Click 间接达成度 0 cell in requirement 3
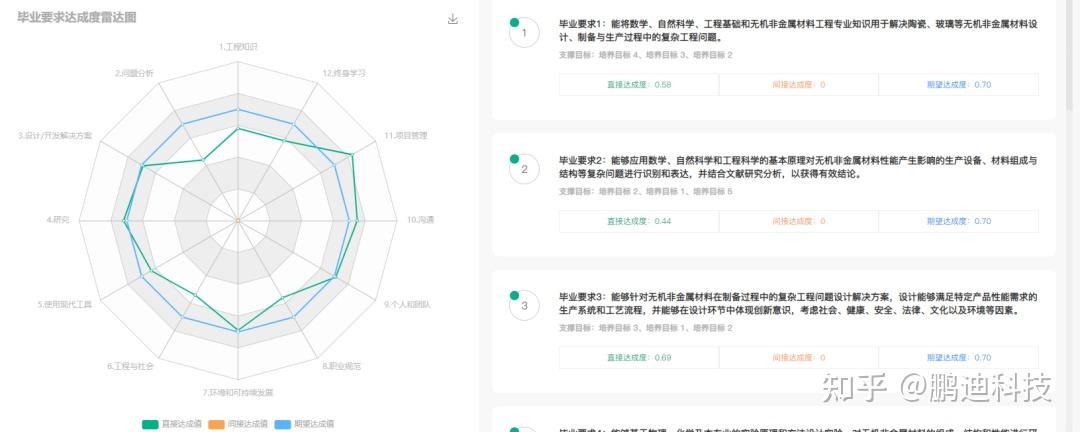 (798, 358)
